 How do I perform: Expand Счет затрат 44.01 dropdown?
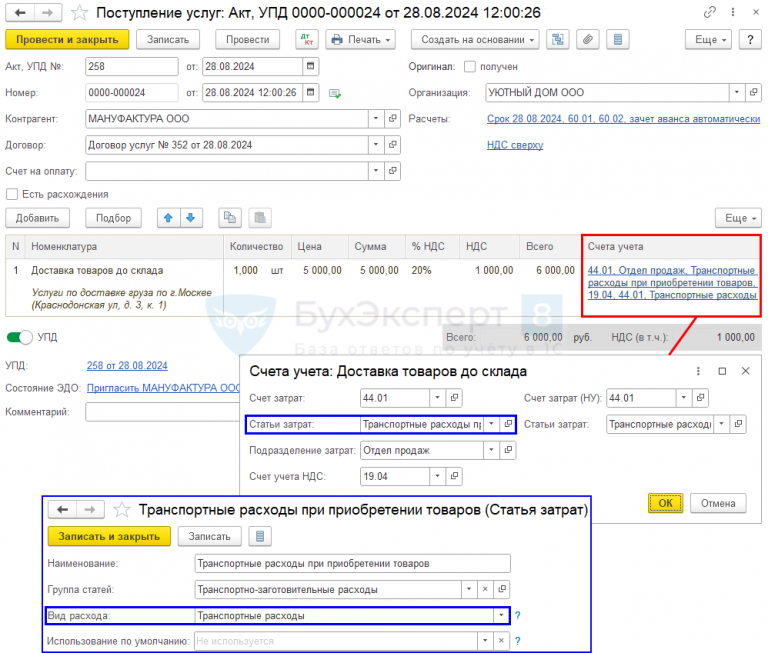[x=437, y=398]
